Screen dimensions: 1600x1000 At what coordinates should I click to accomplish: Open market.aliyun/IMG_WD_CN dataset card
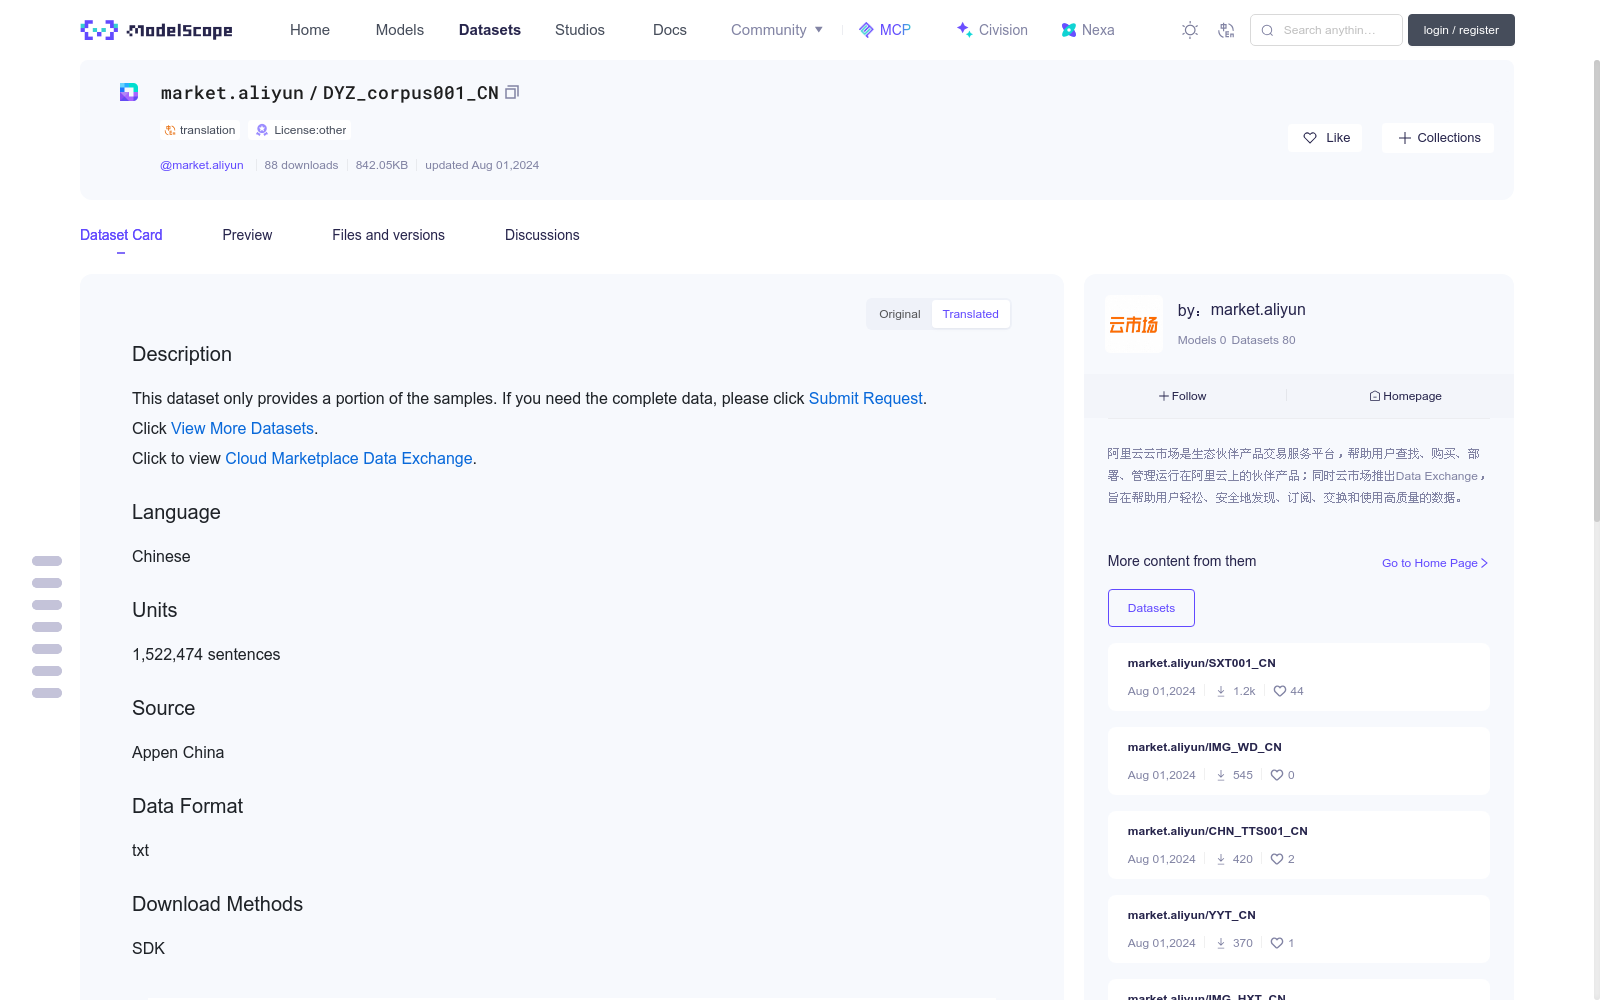coord(1298,761)
